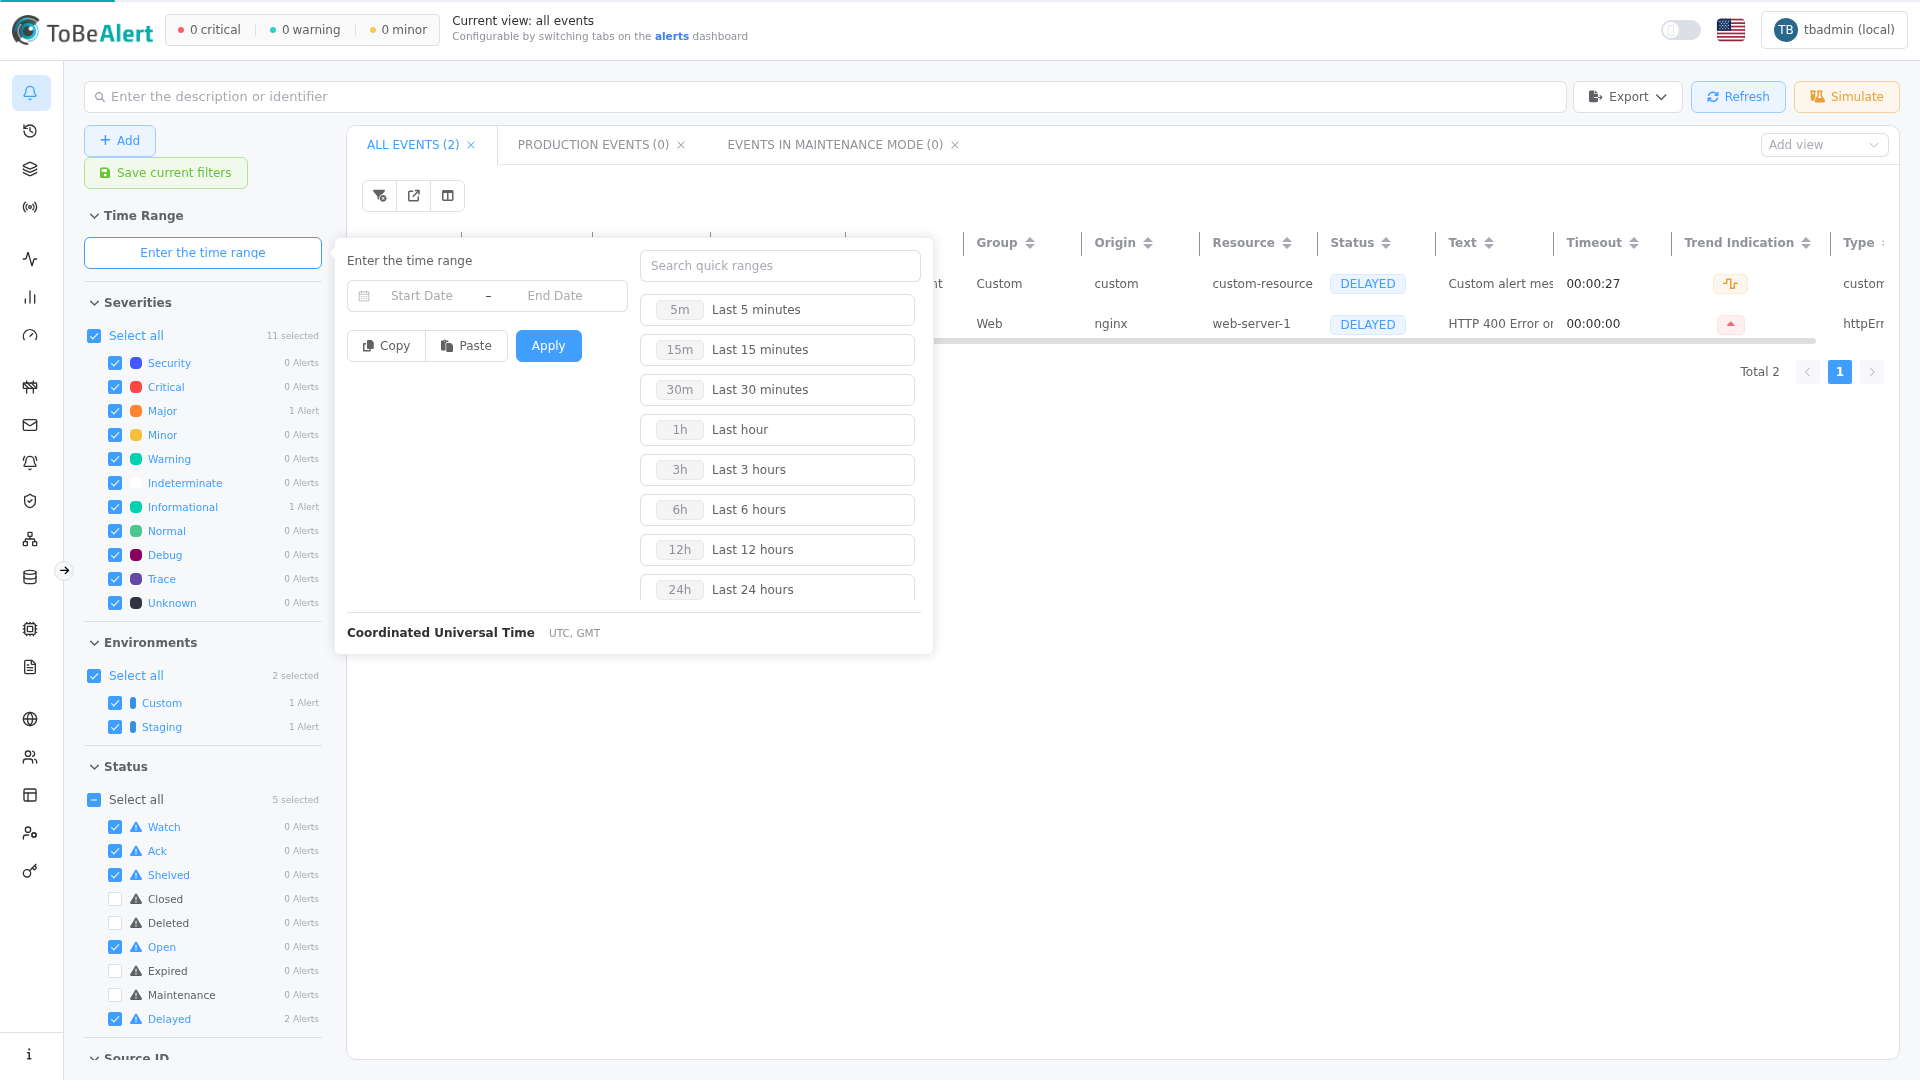This screenshot has height=1080, width=1920.
Task: Uncheck the Staging environment checkbox
Action: coord(115,727)
